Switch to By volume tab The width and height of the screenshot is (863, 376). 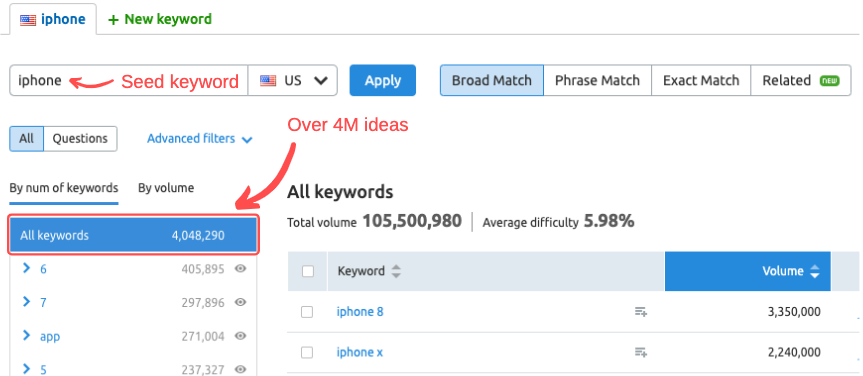coord(166,188)
